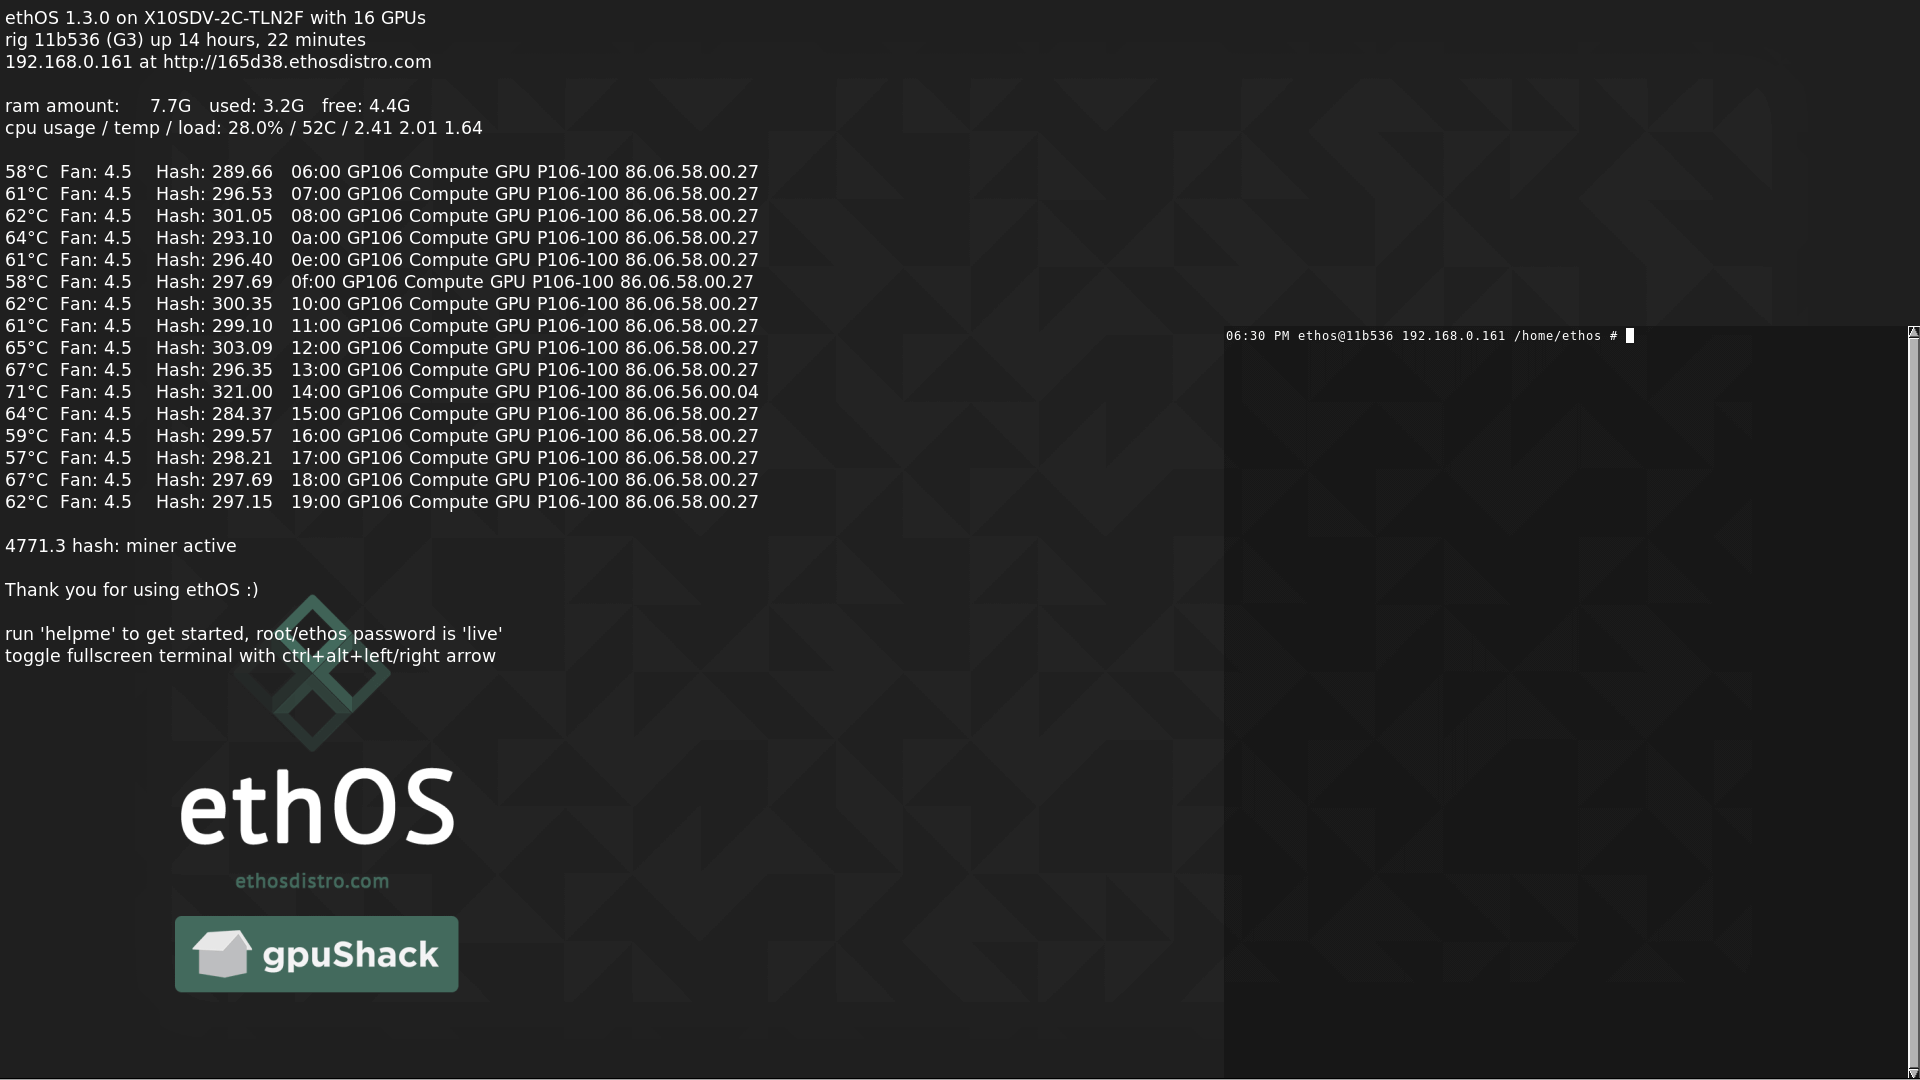
Task: Click the terminal scrollbar down arrow
Action: pyautogui.click(x=1912, y=1073)
